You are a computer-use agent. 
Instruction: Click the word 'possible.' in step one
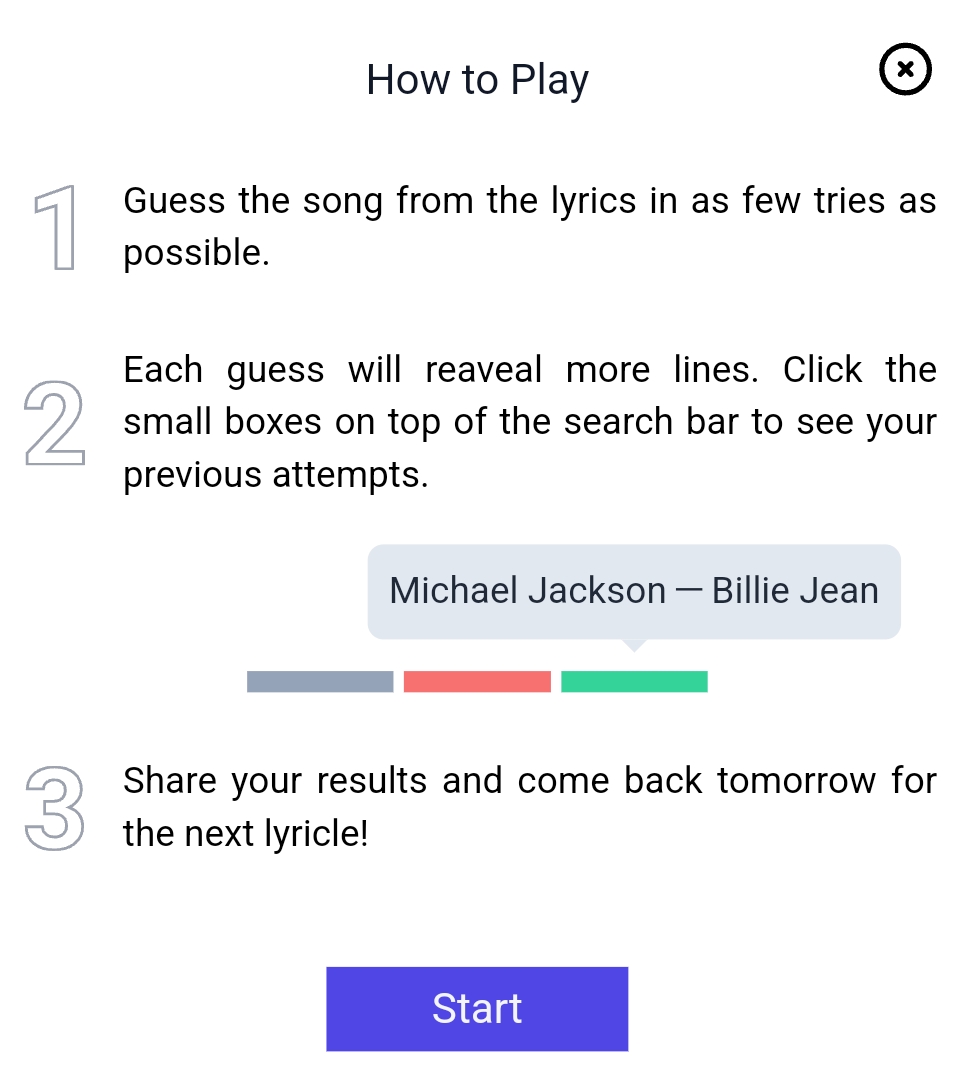197,253
